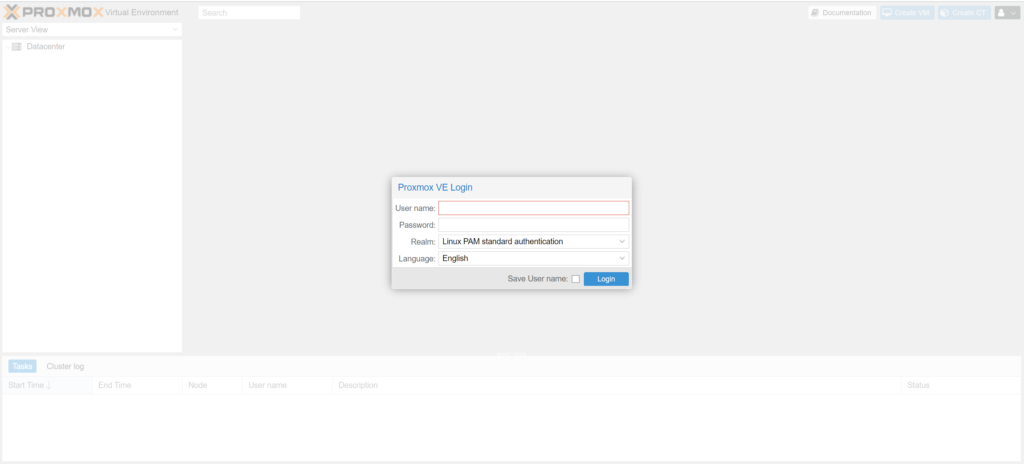Sort by Start Time column header
Screen dimensions: 1024x464
tap(47, 385)
